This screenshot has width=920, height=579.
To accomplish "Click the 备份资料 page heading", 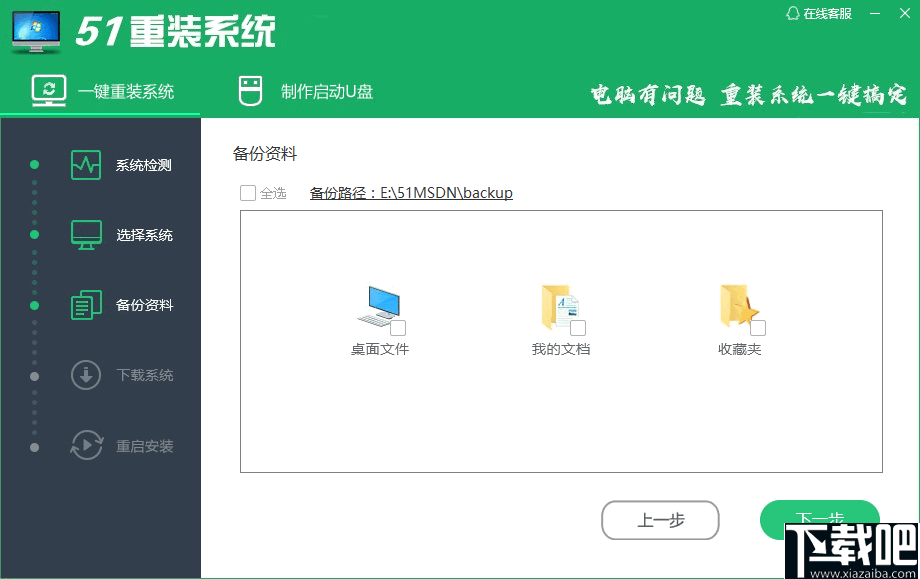I will [265, 154].
